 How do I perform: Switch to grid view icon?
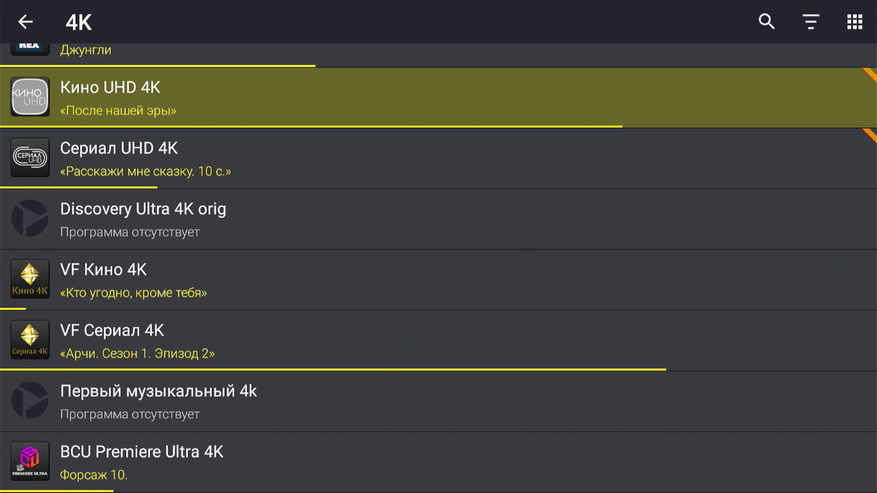point(855,22)
